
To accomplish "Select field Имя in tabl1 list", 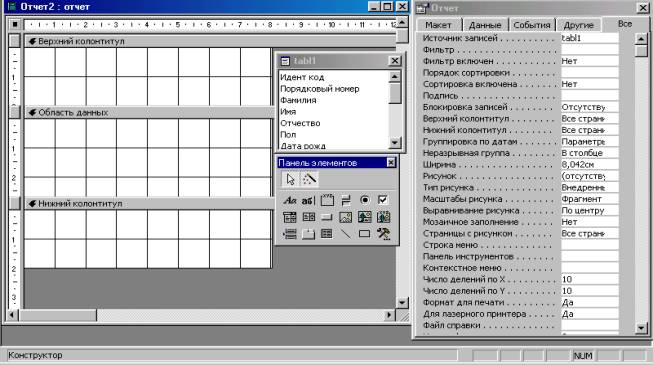I will pos(288,112).
